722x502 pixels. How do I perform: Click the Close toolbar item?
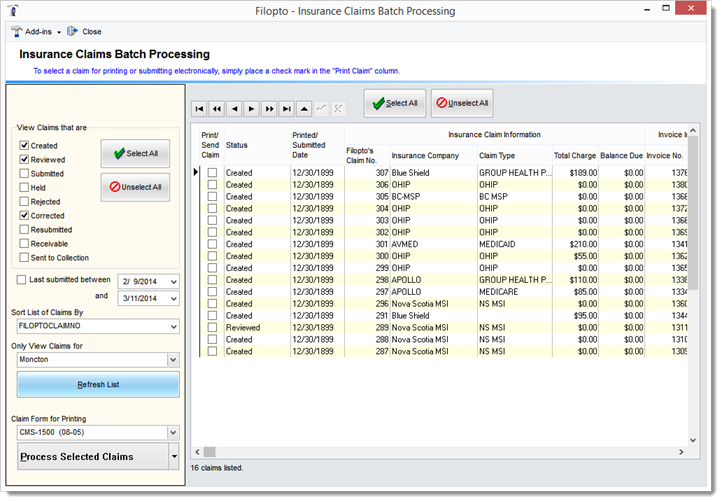click(84, 32)
